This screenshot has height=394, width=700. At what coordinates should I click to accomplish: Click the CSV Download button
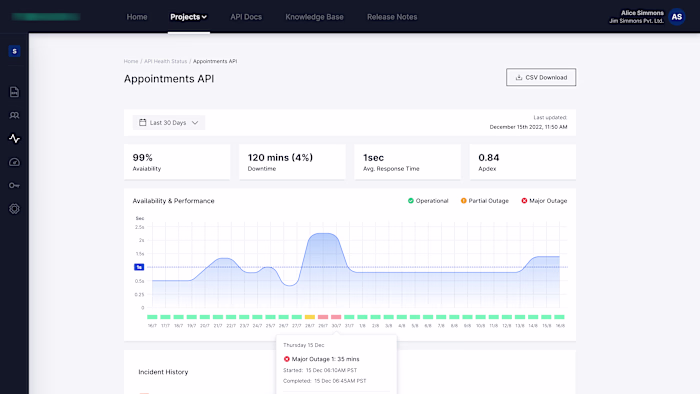[541, 77]
